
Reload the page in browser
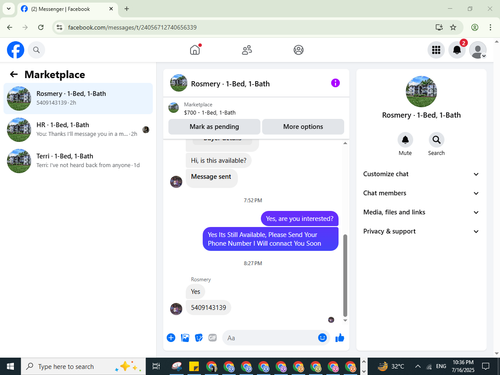tap(41, 27)
